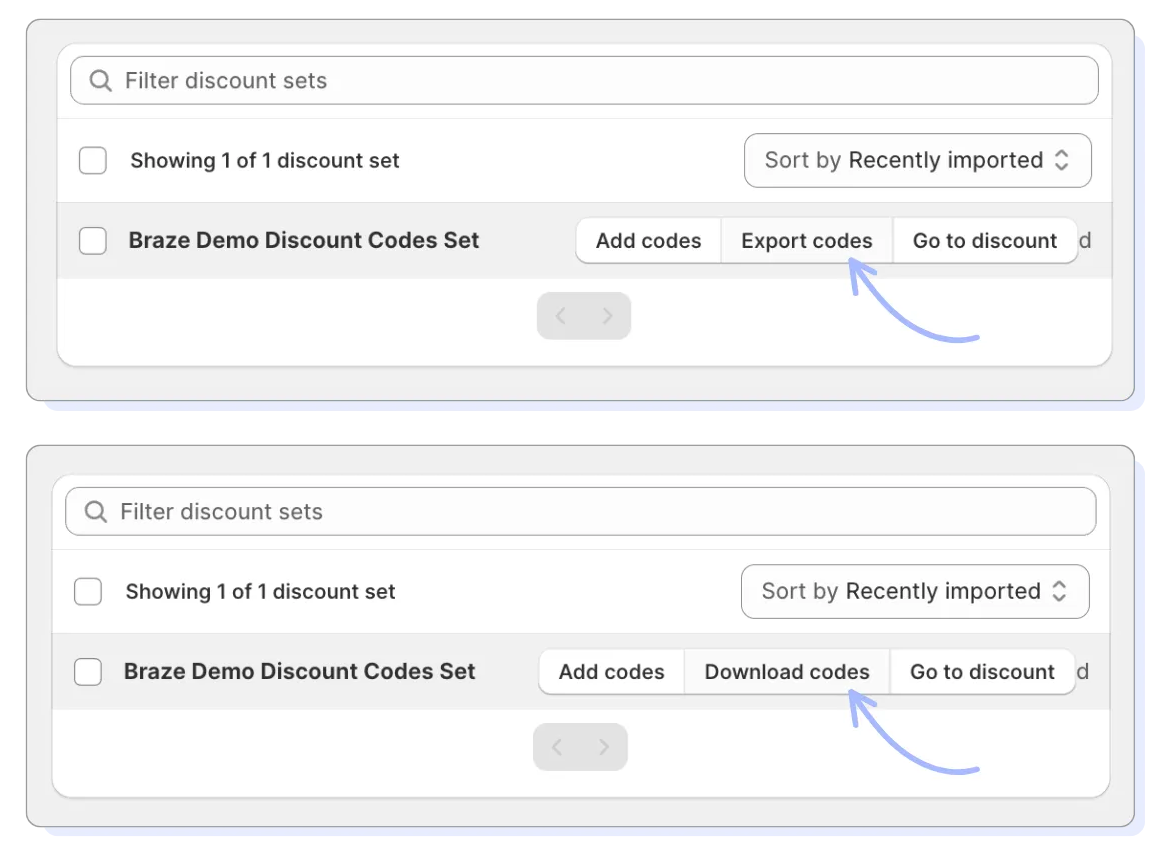Check Braze Demo Discount Codes Set row in lower panel
The image size is (1163, 858).
tap(88, 671)
